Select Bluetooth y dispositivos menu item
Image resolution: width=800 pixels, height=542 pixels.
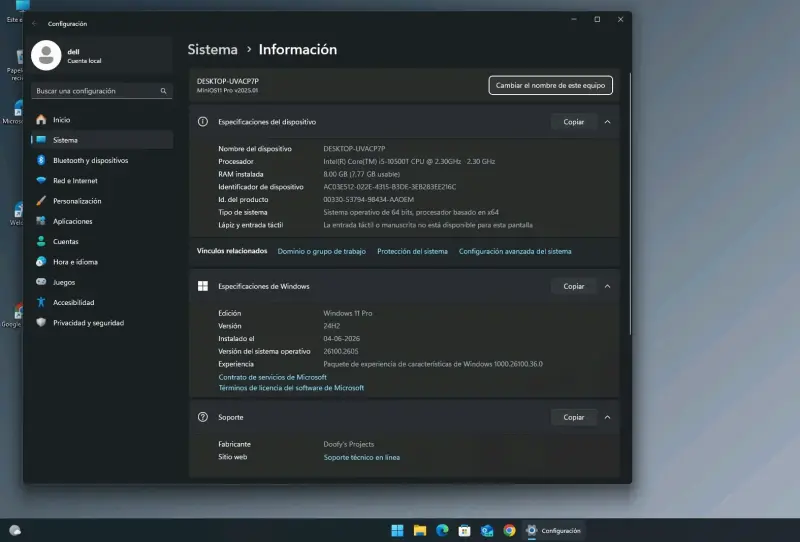click(x=102, y=160)
